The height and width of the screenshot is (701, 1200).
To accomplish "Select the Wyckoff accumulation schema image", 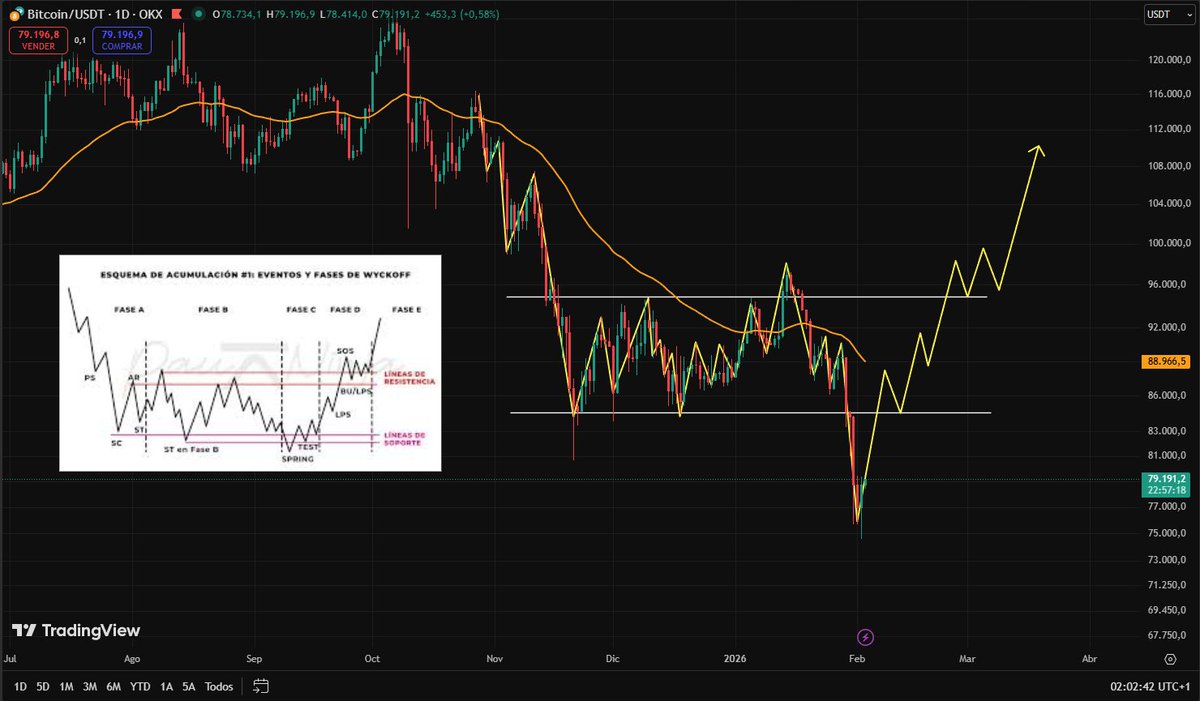I will pyautogui.click(x=249, y=362).
